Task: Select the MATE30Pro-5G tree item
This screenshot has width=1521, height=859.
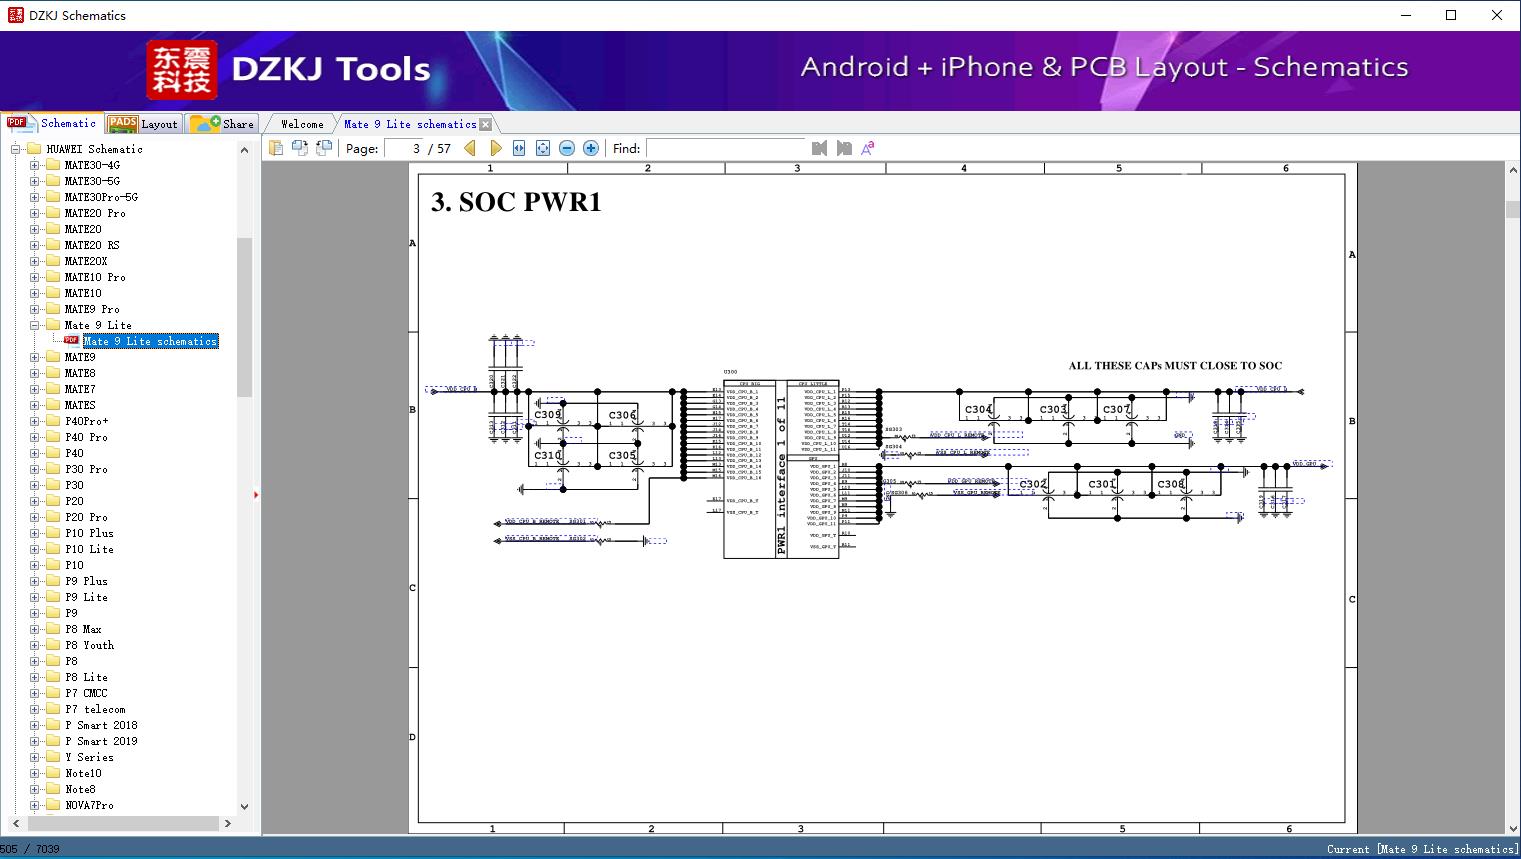Action: pos(101,197)
